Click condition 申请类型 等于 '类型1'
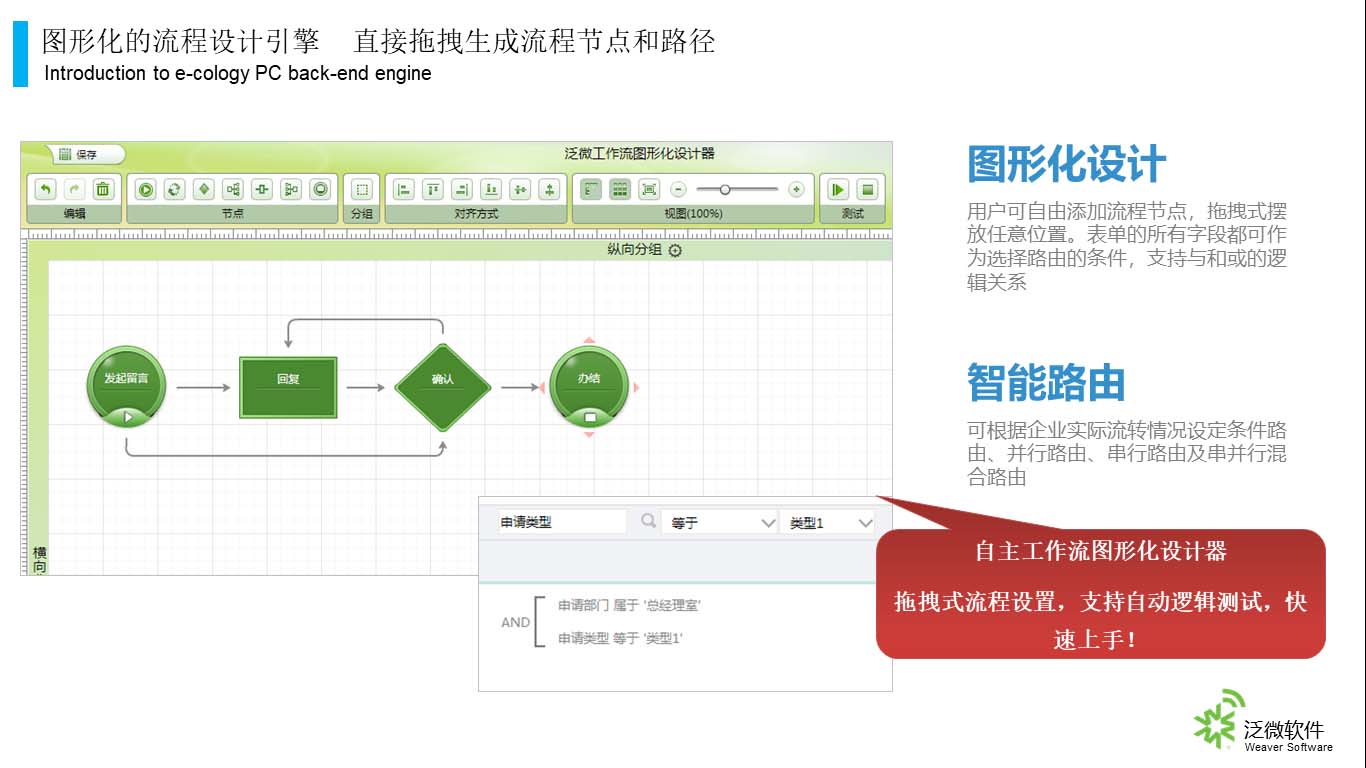Screen dimensions: 1366x768 (x=620, y=638)
